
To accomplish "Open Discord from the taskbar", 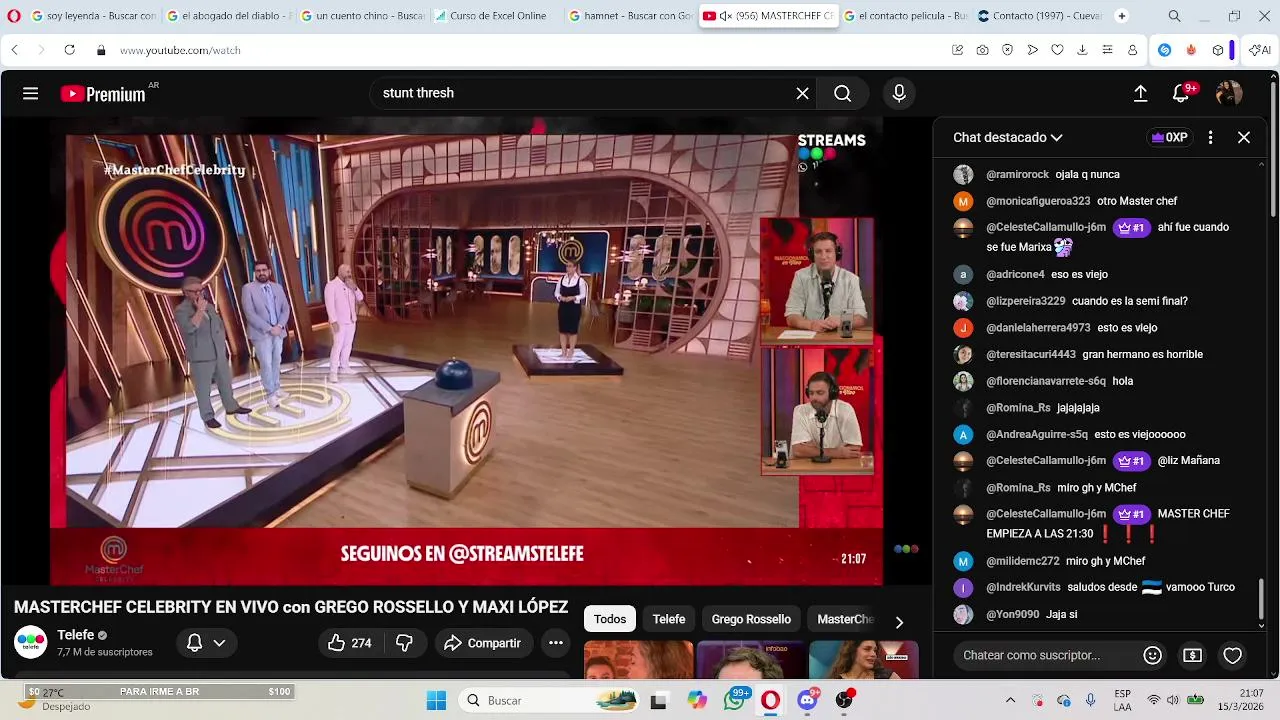I will (x=808, y=701).
